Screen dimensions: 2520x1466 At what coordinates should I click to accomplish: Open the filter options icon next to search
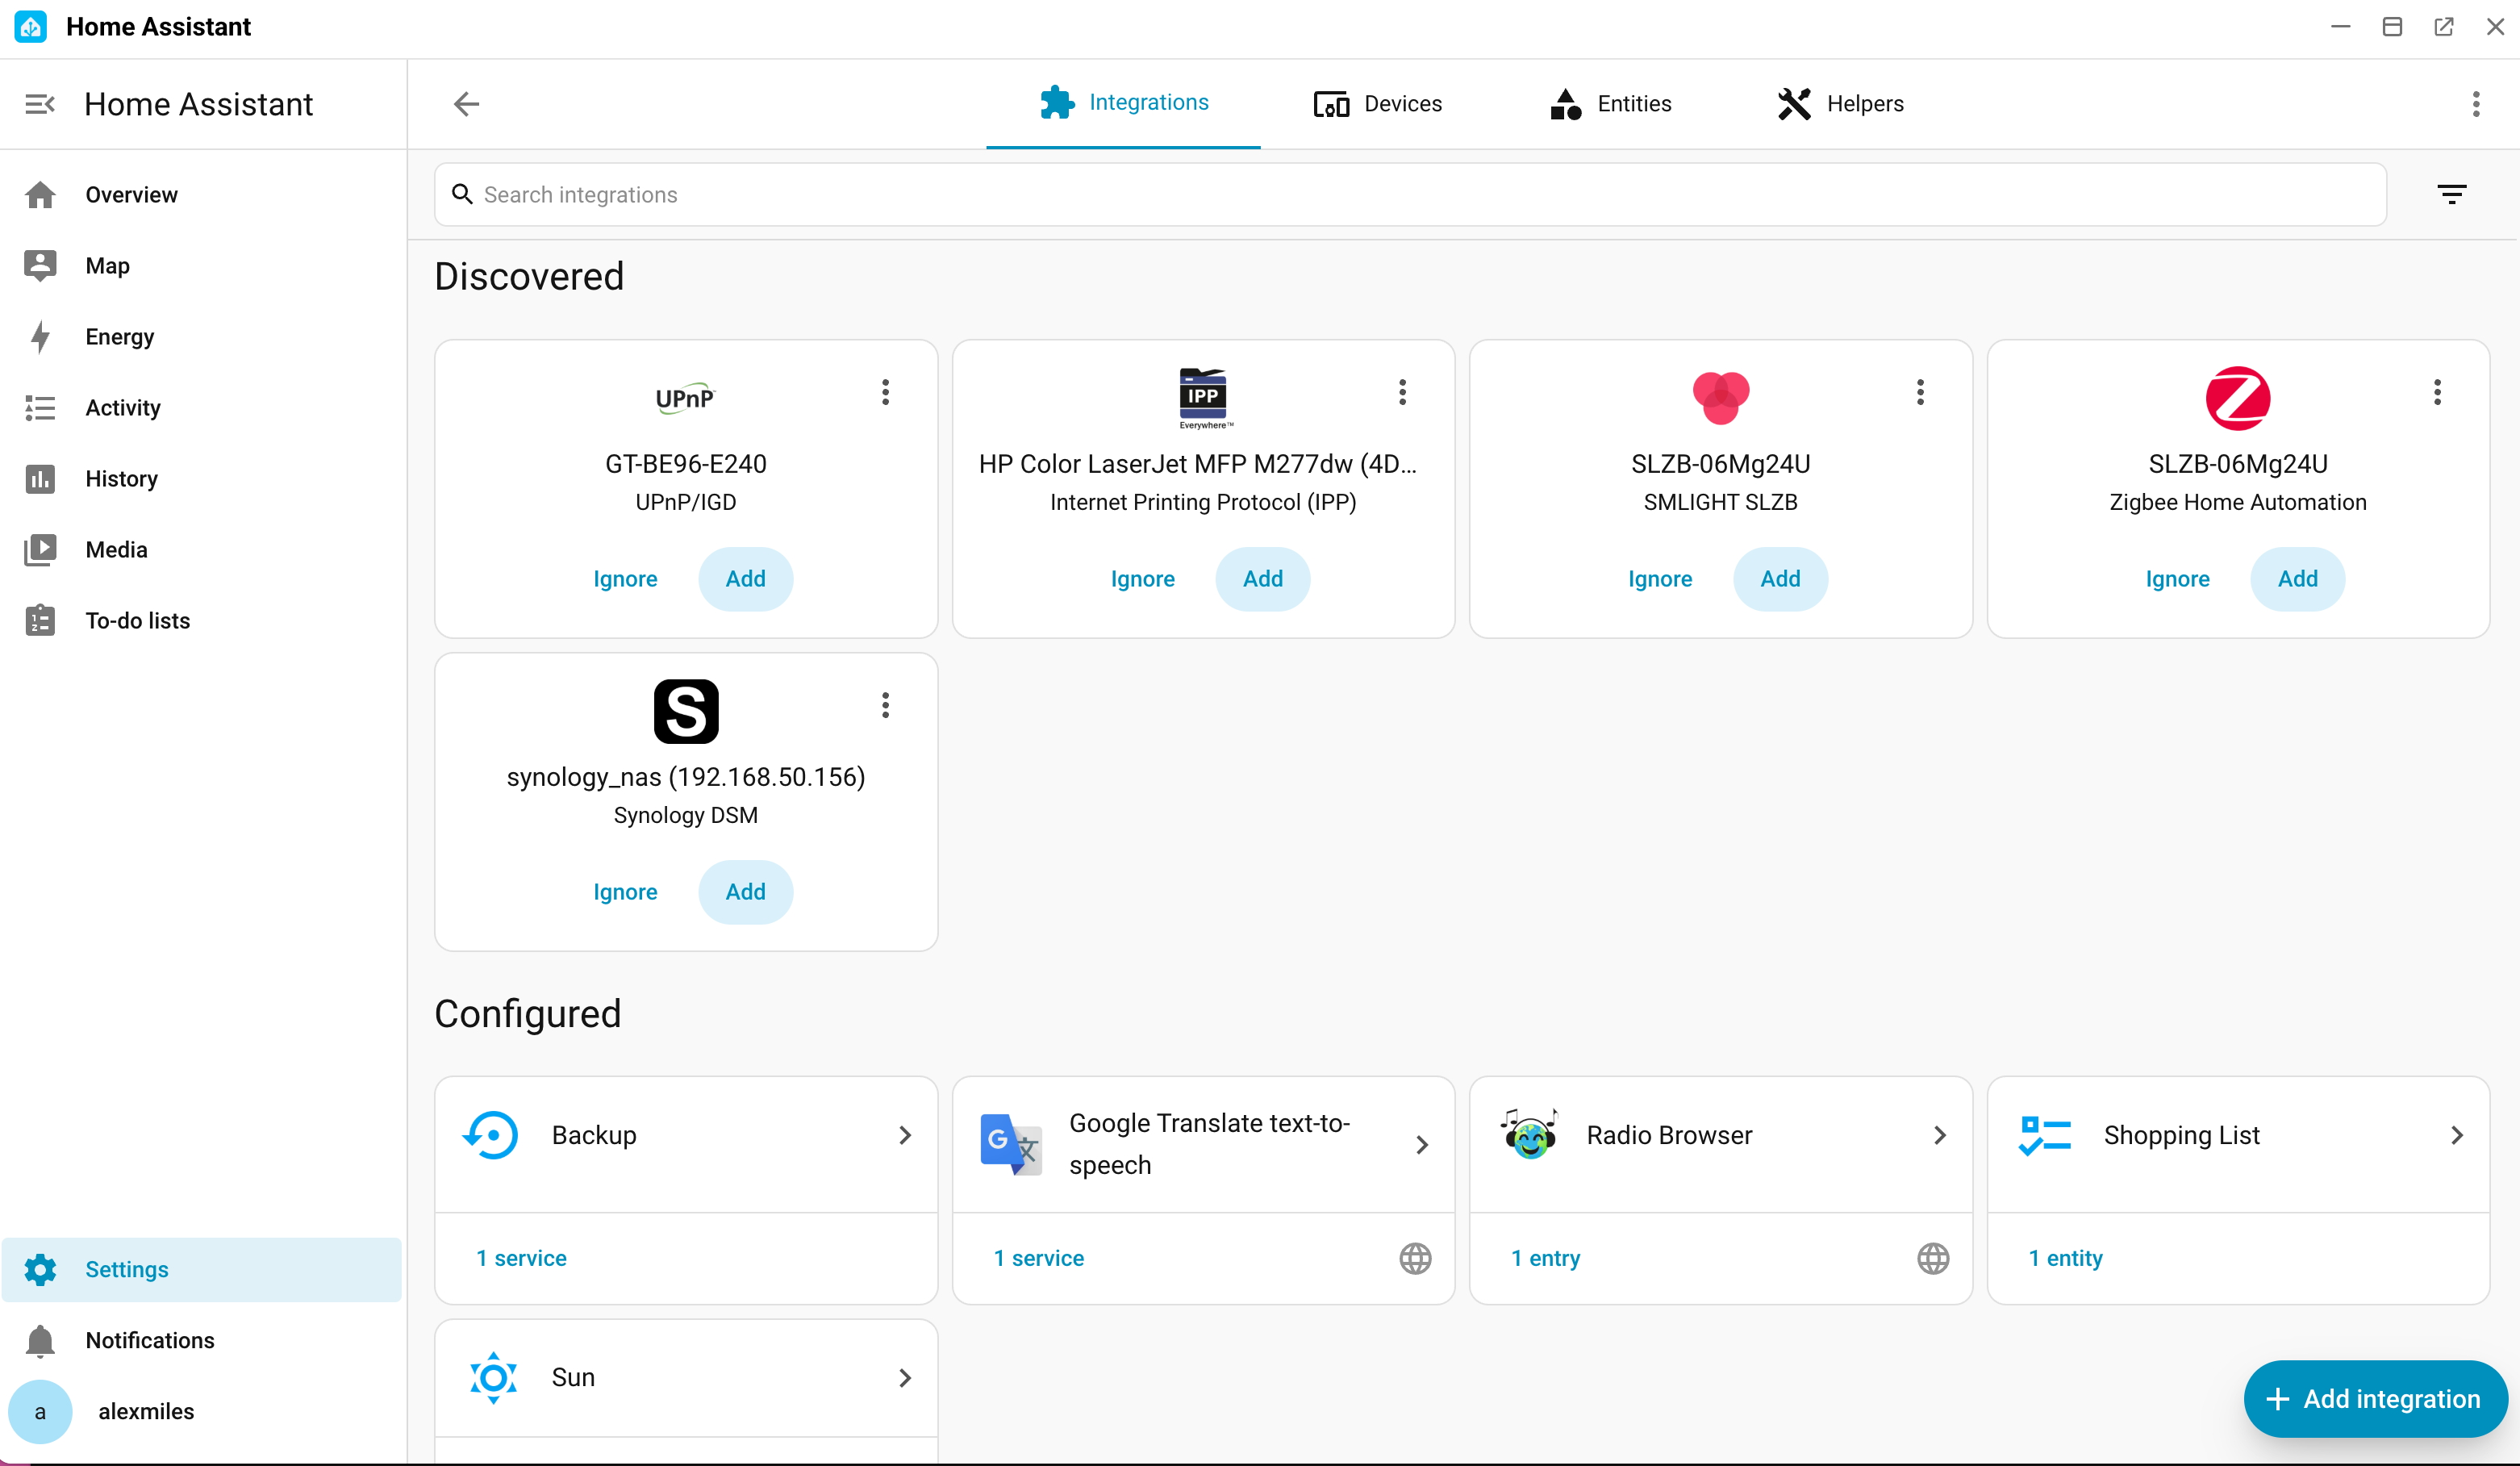[2451, 194]
